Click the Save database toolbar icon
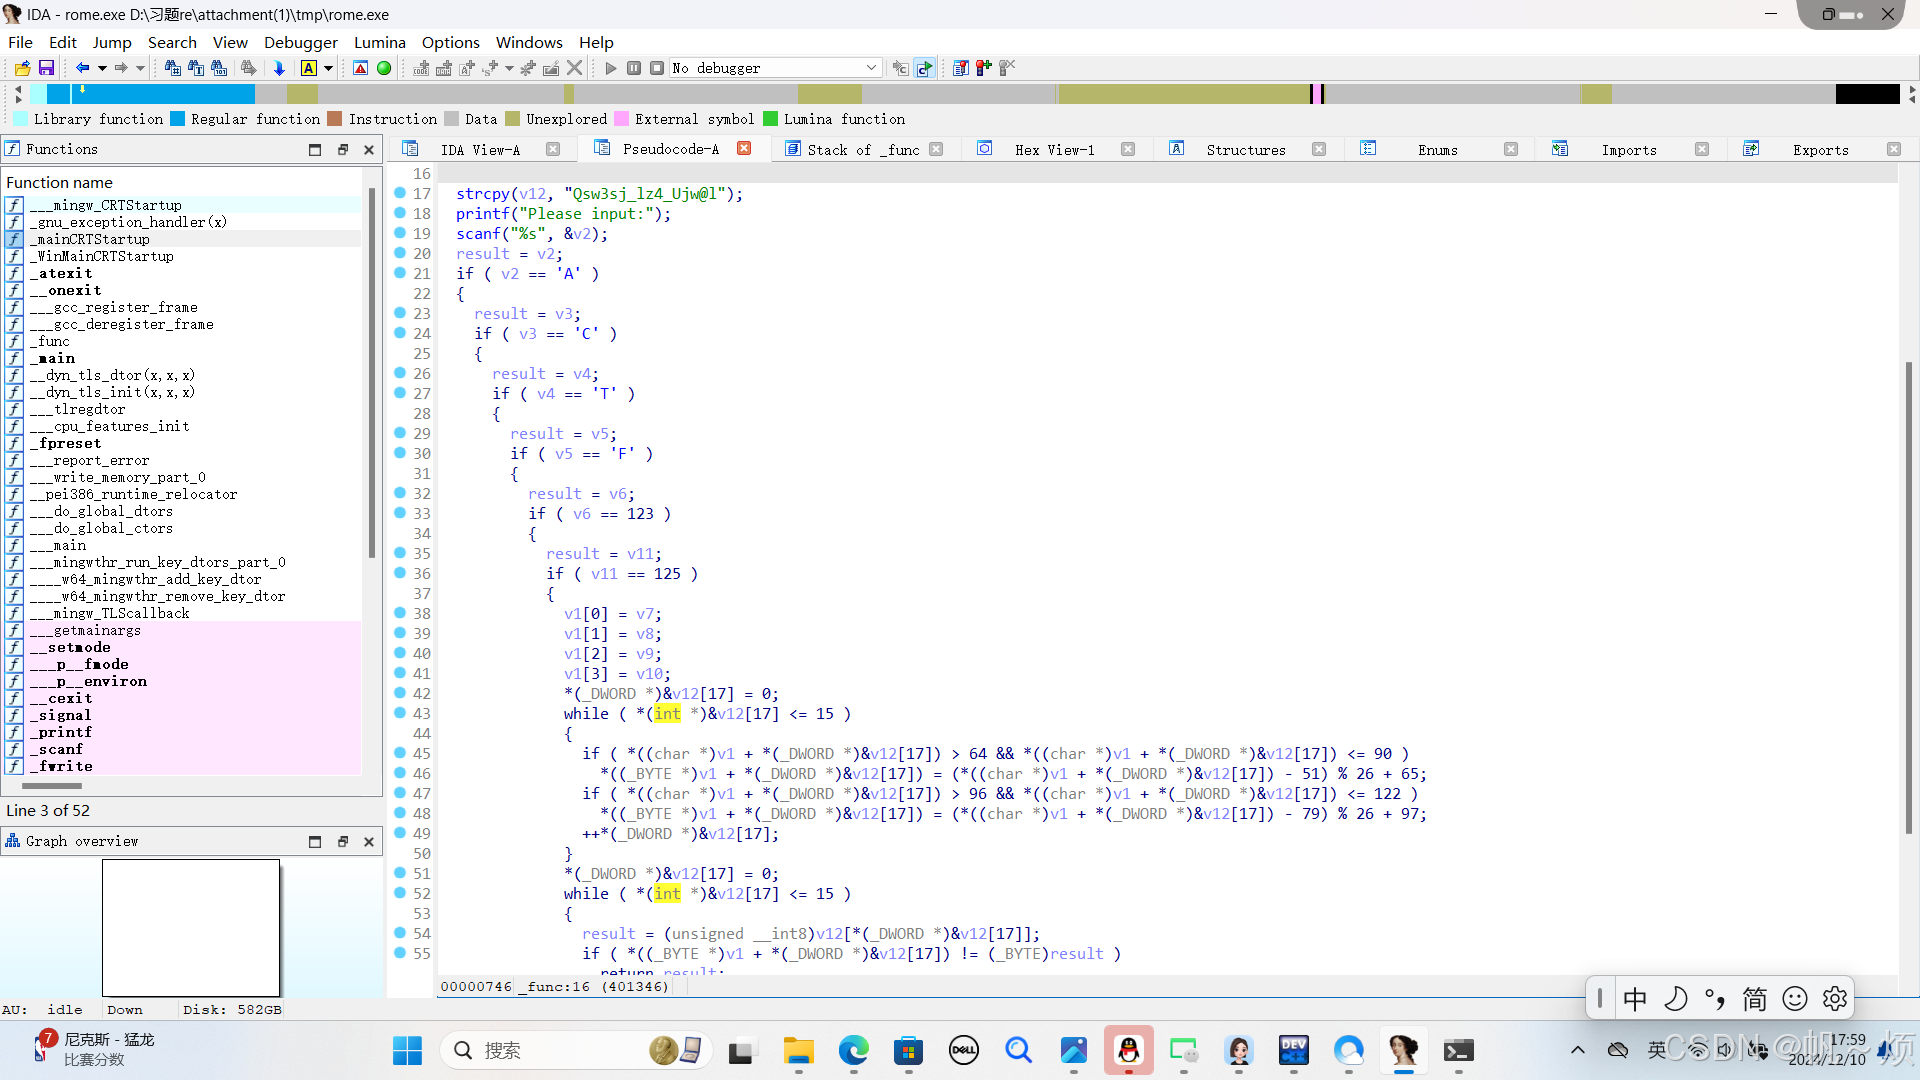1920x1080 pixels. [x=46, y=68]
